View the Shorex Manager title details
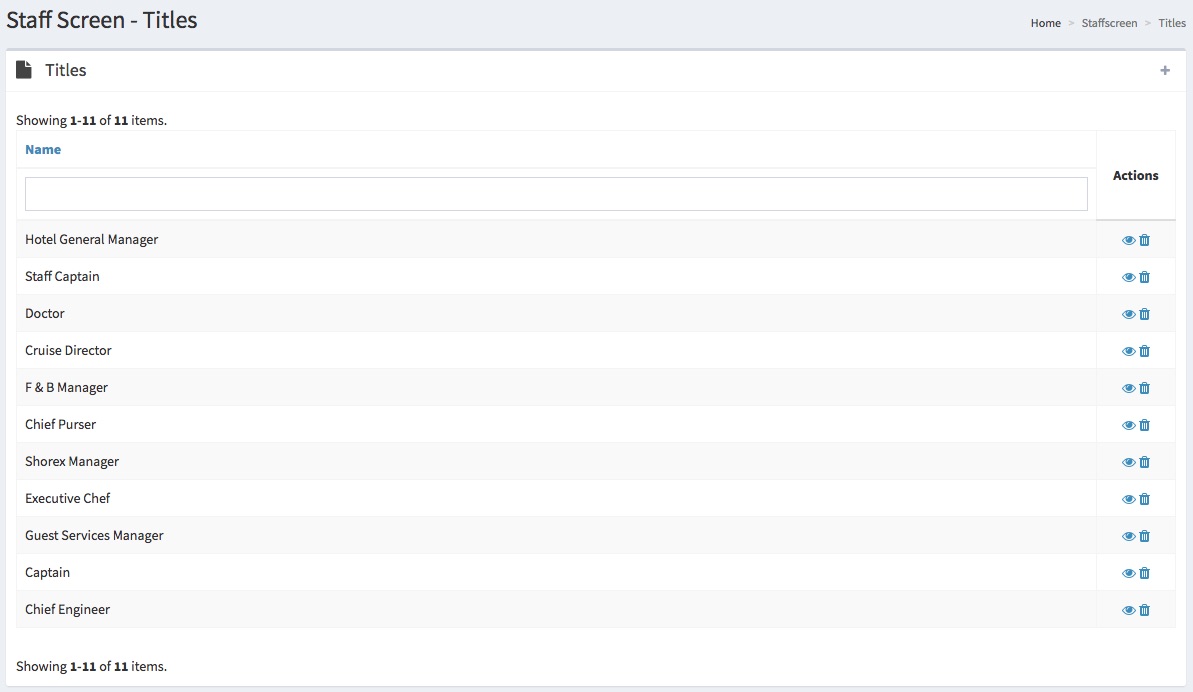Viewport: 1193px width, 692px height. (x=1128, y=462)
